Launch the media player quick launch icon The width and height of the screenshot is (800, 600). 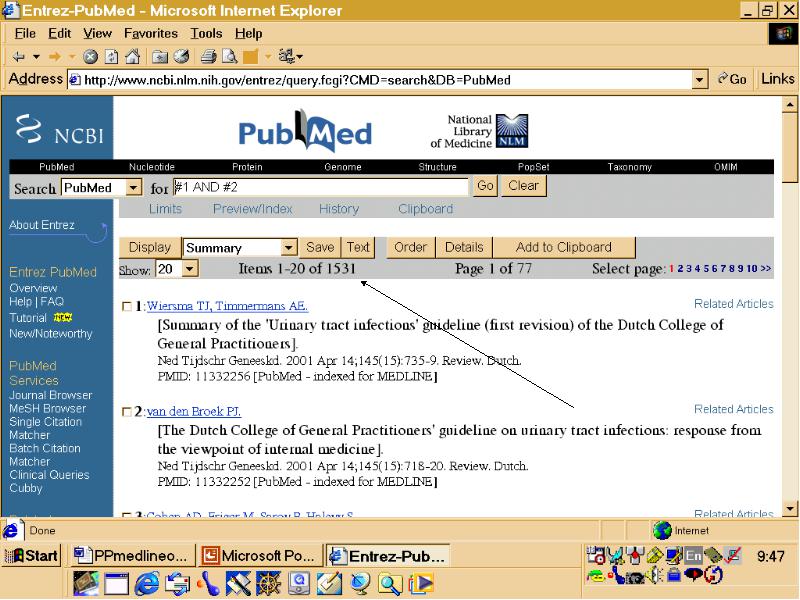click(421, 584)
